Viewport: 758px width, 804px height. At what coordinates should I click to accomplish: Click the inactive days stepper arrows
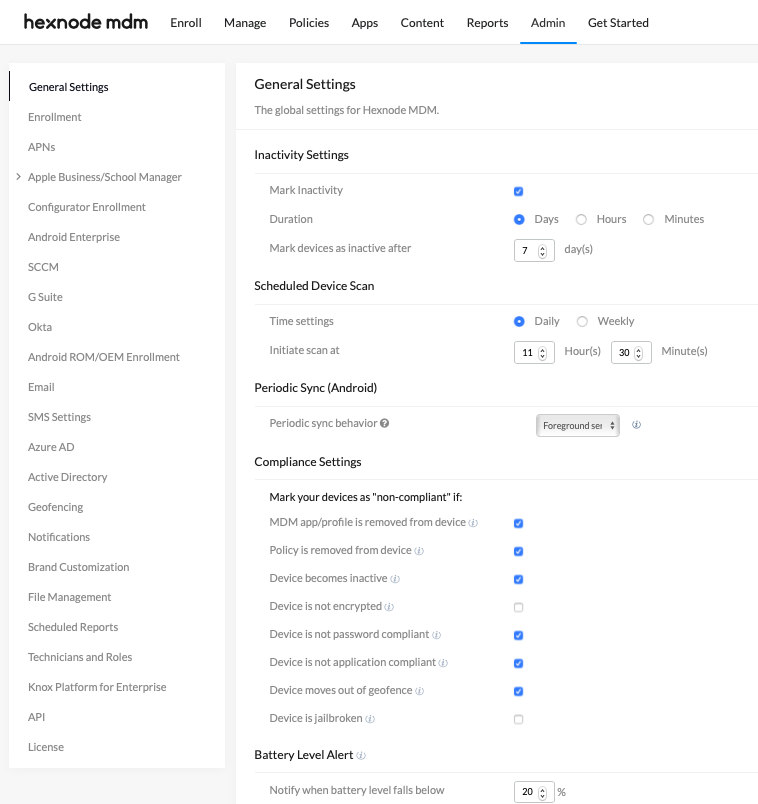(x=542, y=251)
